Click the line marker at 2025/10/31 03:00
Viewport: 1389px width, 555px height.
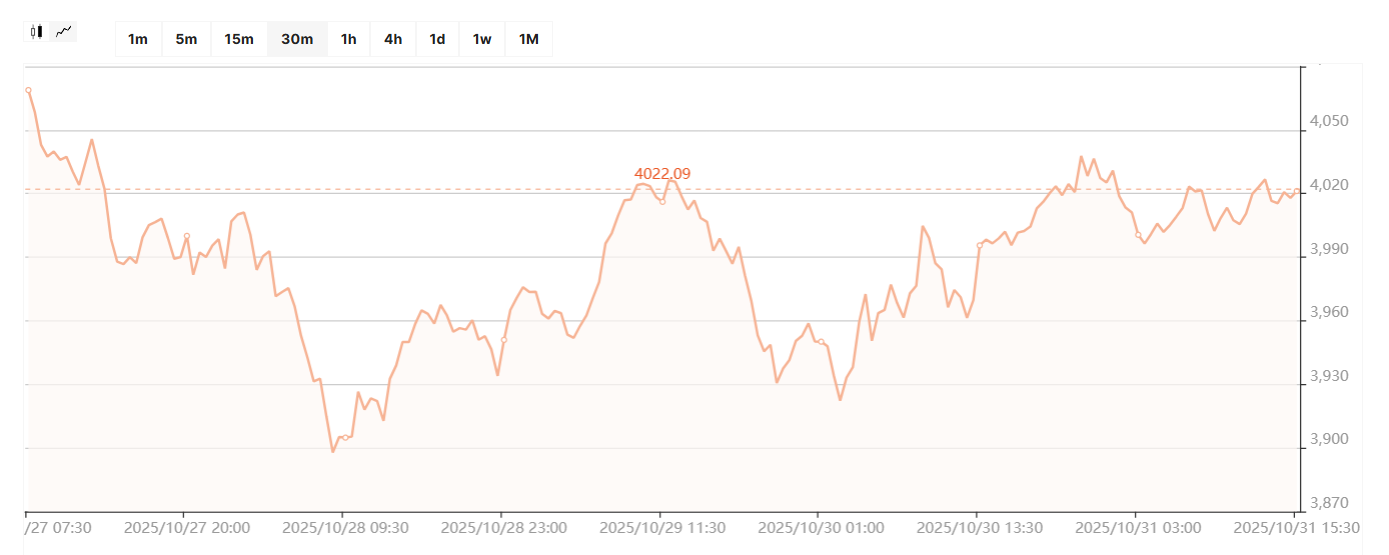click(1138, 235)
